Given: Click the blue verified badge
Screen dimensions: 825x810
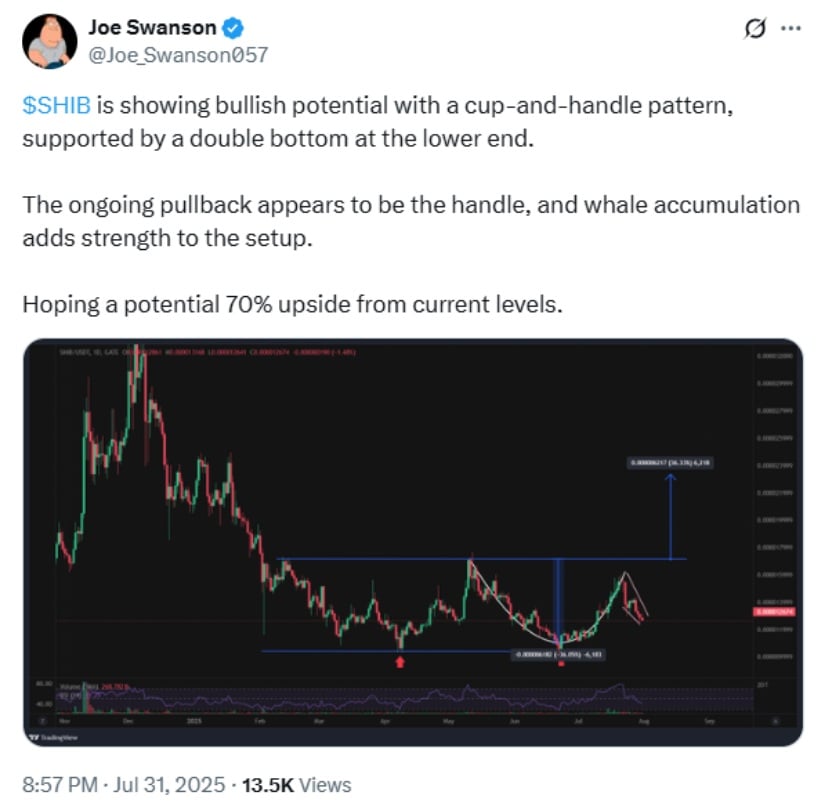Looking at the screenshot, I should 233,28.
